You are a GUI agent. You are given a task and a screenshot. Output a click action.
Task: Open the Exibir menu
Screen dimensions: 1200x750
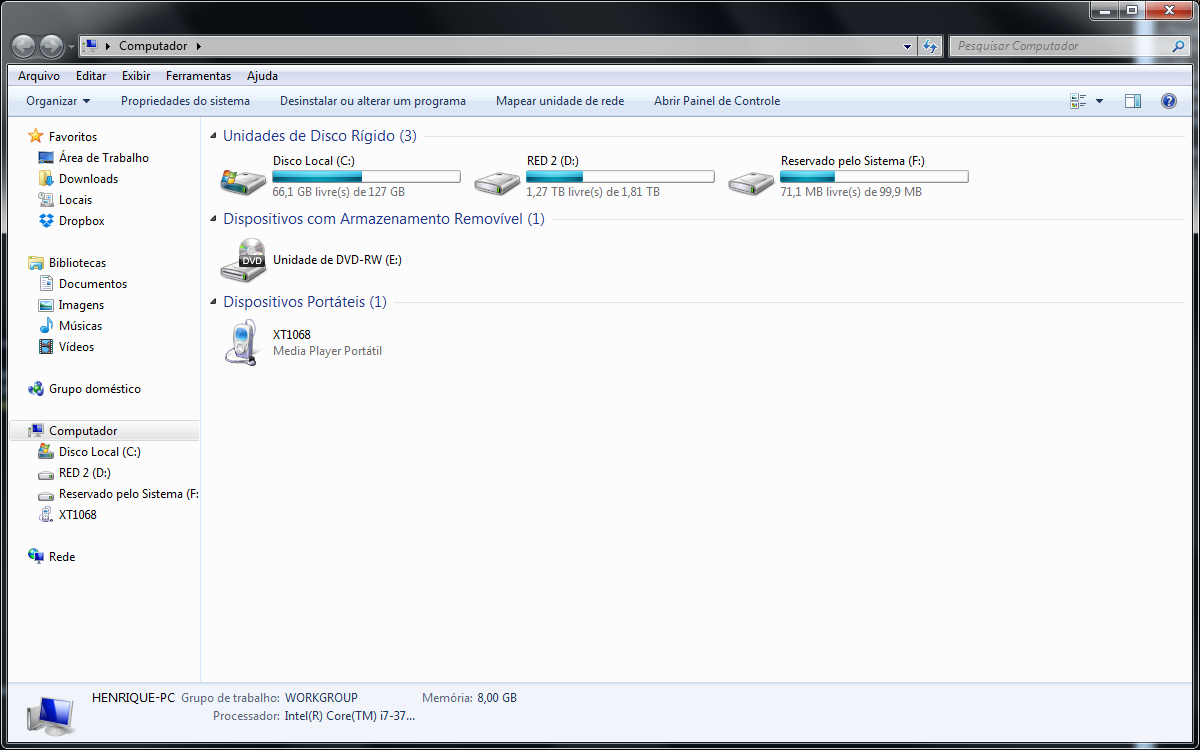[x=136, y=76]
